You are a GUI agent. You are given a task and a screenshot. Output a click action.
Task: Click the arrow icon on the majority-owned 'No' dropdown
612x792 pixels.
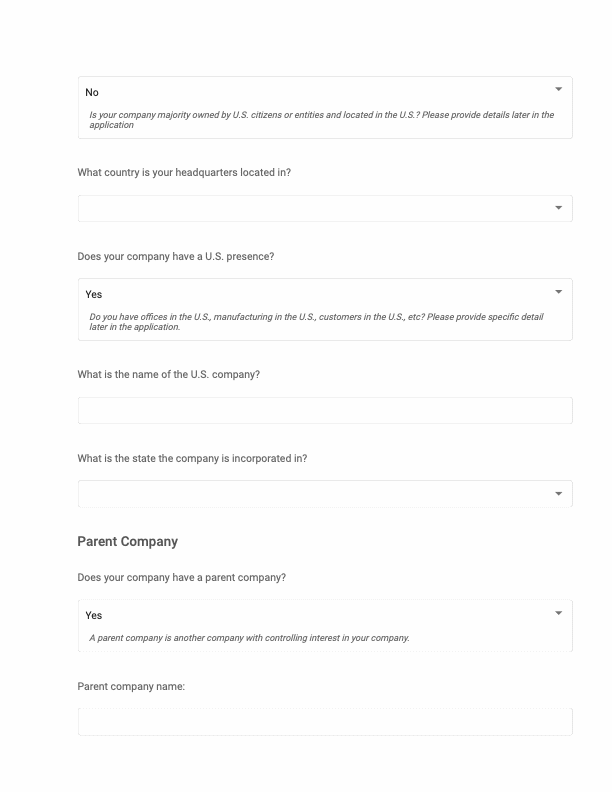coord(558,90)
